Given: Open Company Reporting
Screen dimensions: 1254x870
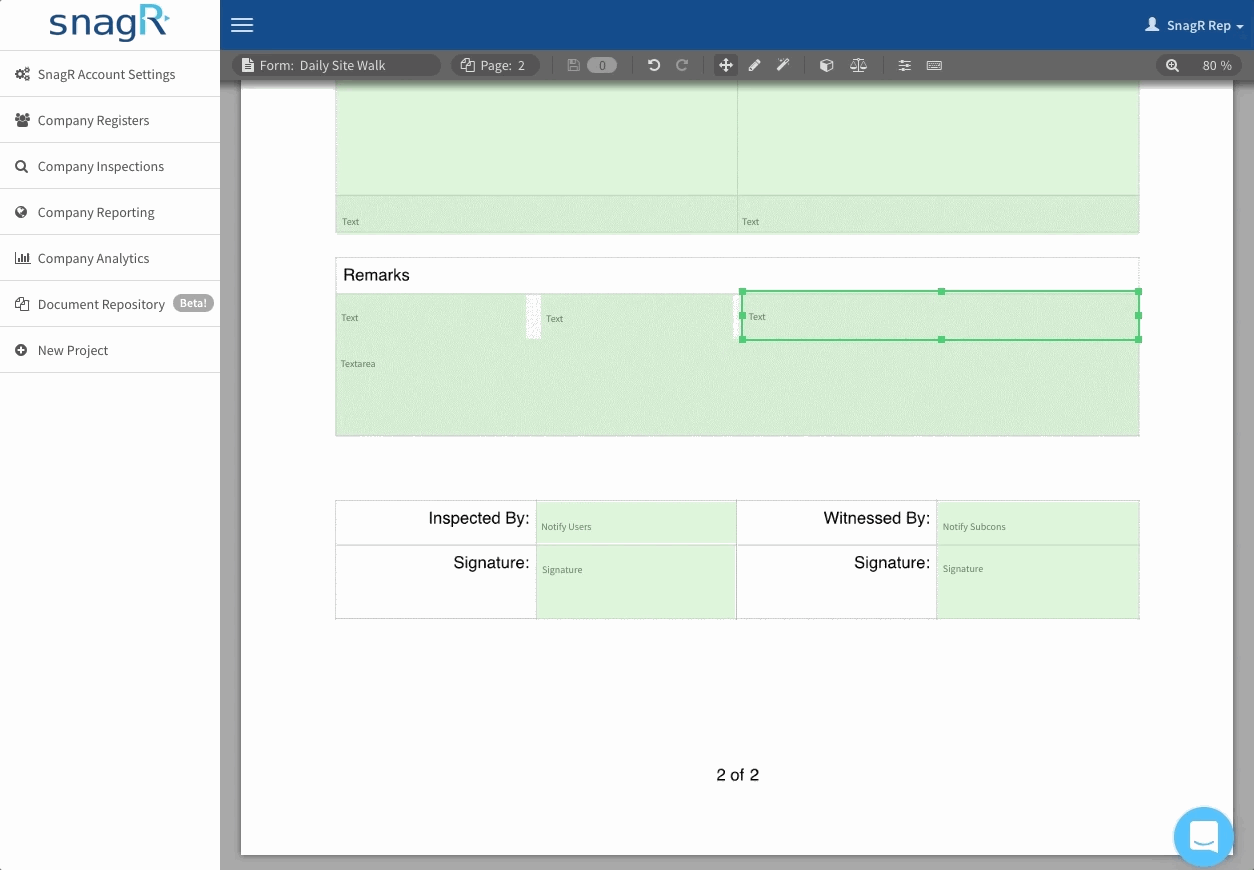Looking at the screenshot, I should pos(110,212).
